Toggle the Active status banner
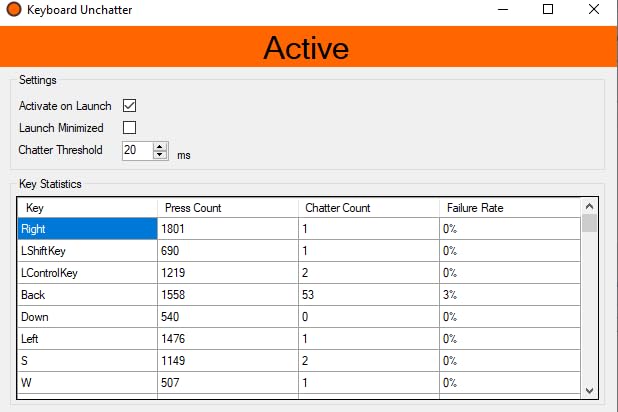This screenshot has width=618, height=412. [x=308, y=47]
